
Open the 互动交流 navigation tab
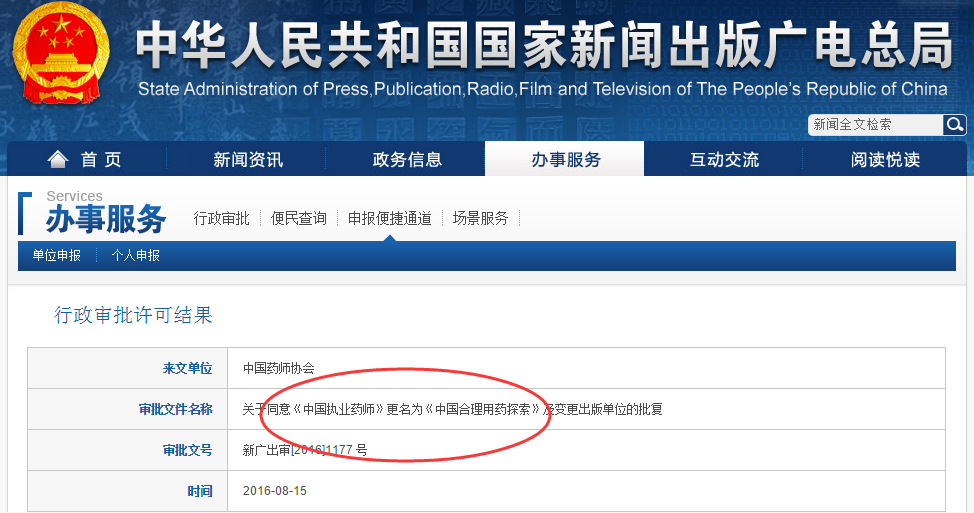724,159
